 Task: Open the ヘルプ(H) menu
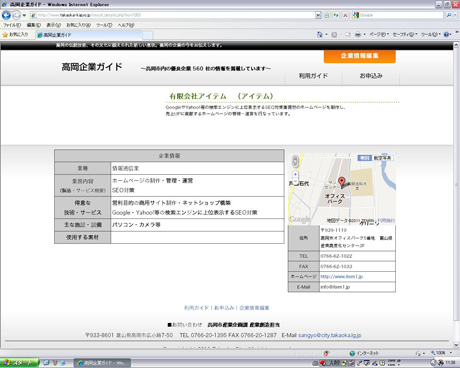click(126, 25)
